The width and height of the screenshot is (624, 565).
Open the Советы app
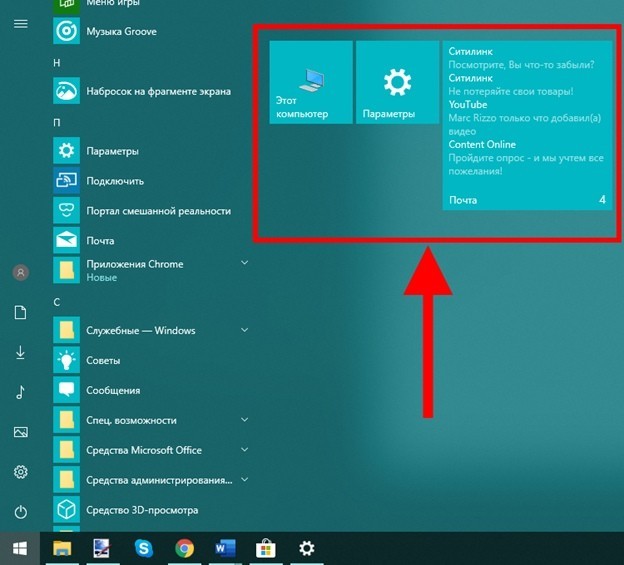[x=150, y=360]
